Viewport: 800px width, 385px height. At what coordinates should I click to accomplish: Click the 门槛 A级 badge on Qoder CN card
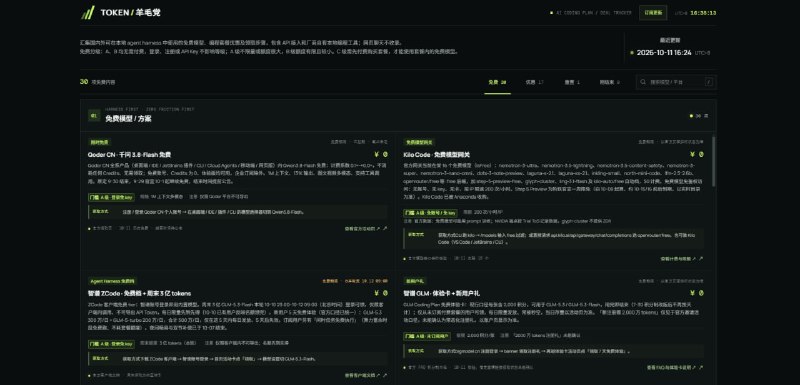pyautogui.click(x=111, y=197)
